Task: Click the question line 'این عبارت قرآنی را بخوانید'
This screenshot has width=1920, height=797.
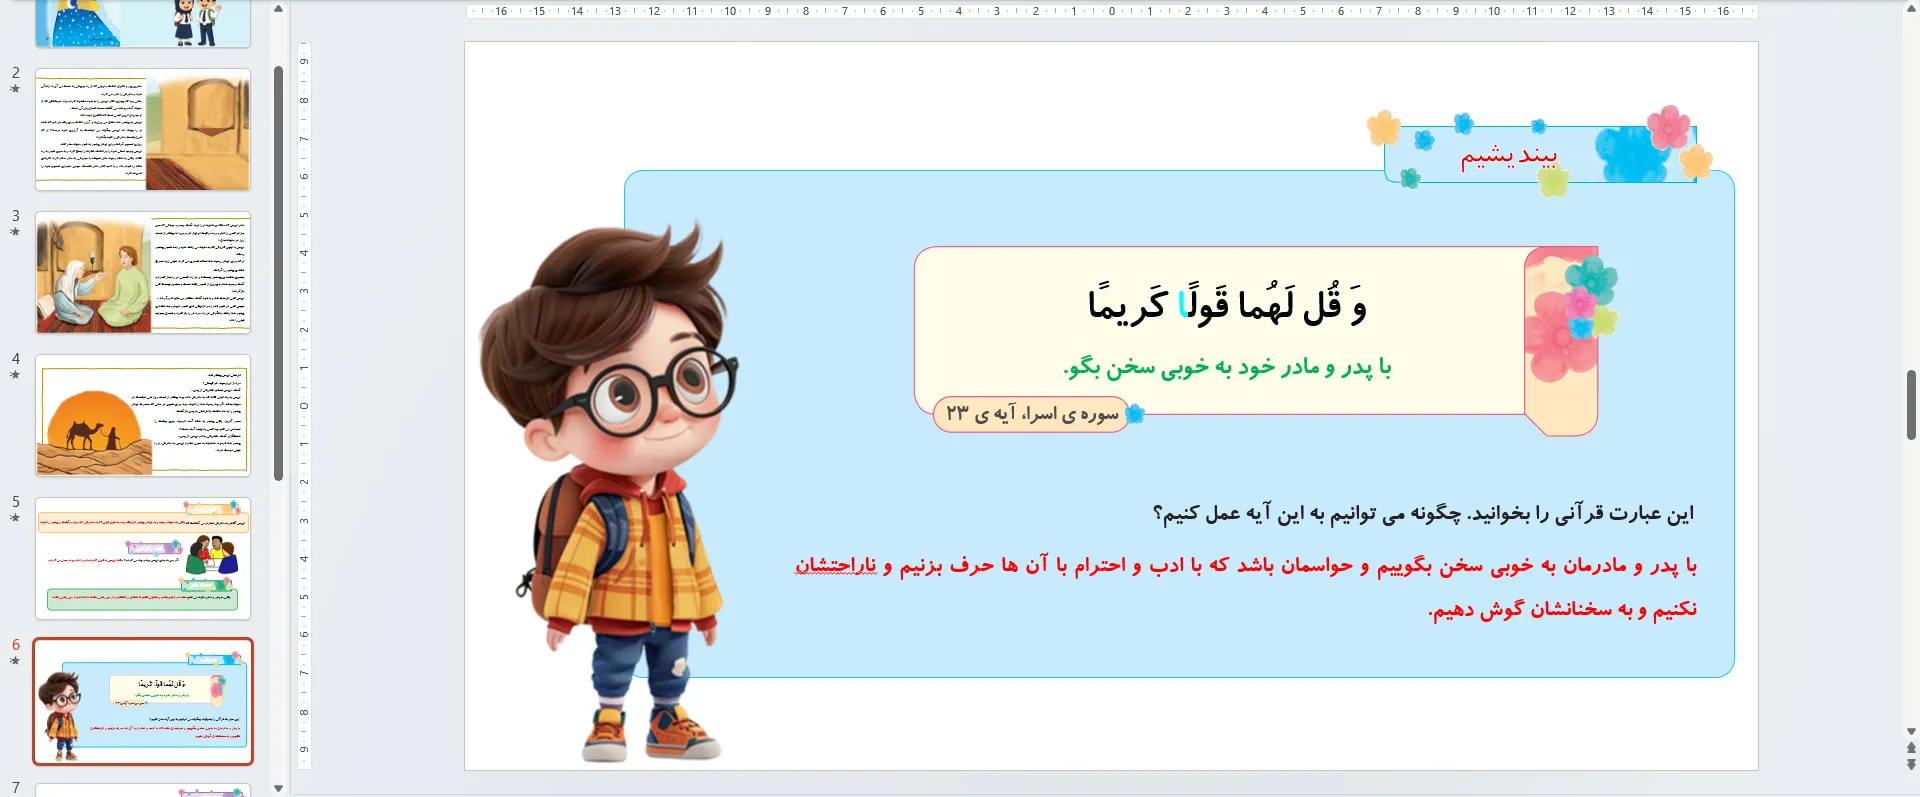Action: point(1581,514)
